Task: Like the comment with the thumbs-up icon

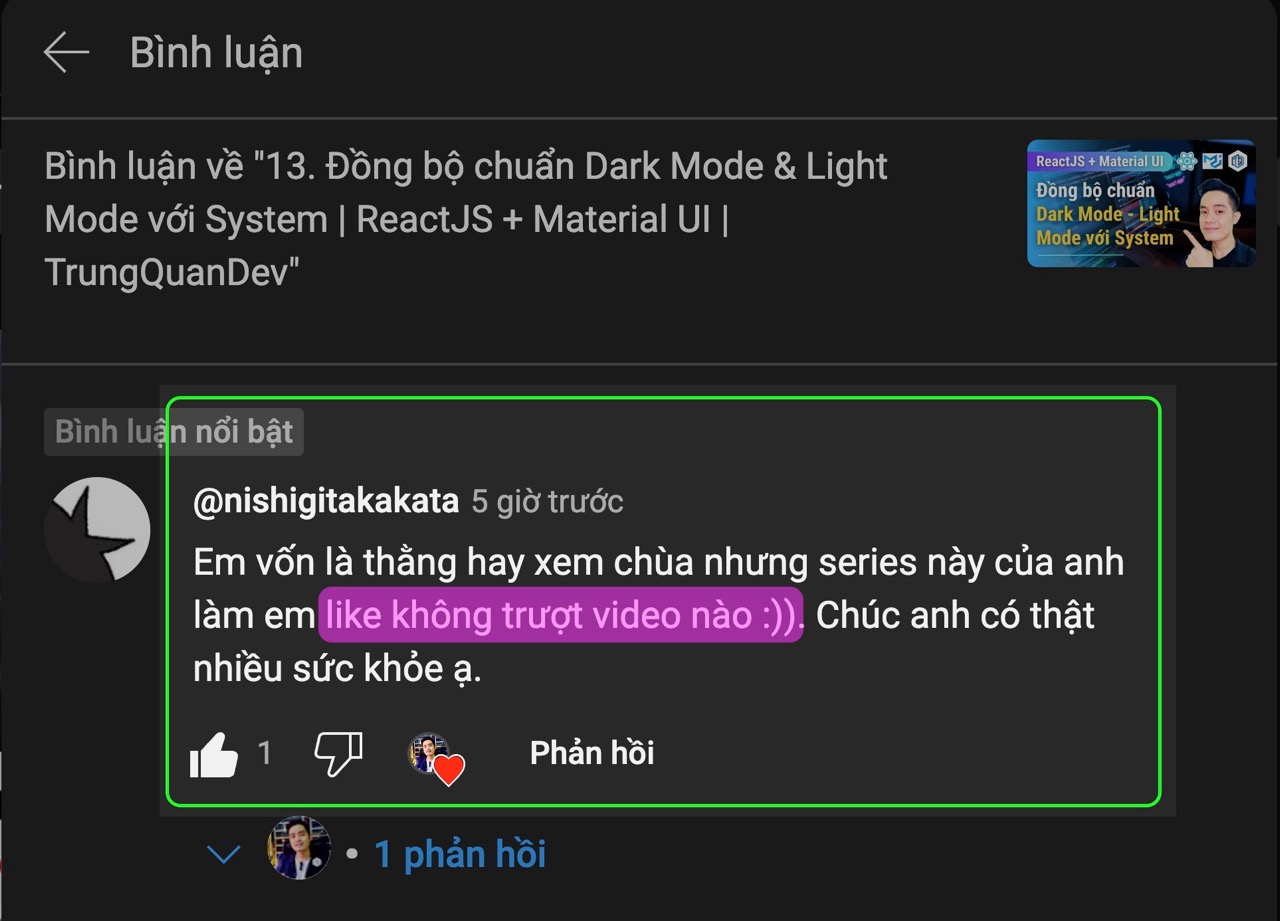Action: click(214, 753)
